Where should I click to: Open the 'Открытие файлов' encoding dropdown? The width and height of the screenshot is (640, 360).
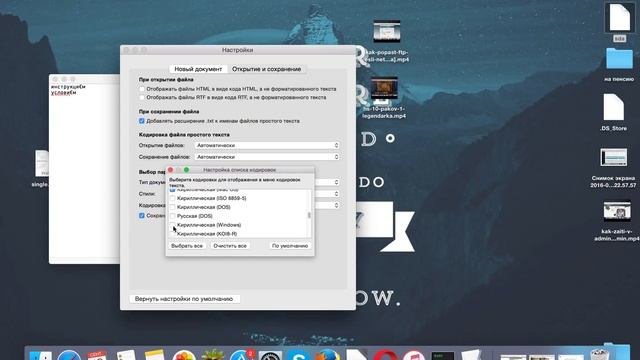click(x=267, y=145)
